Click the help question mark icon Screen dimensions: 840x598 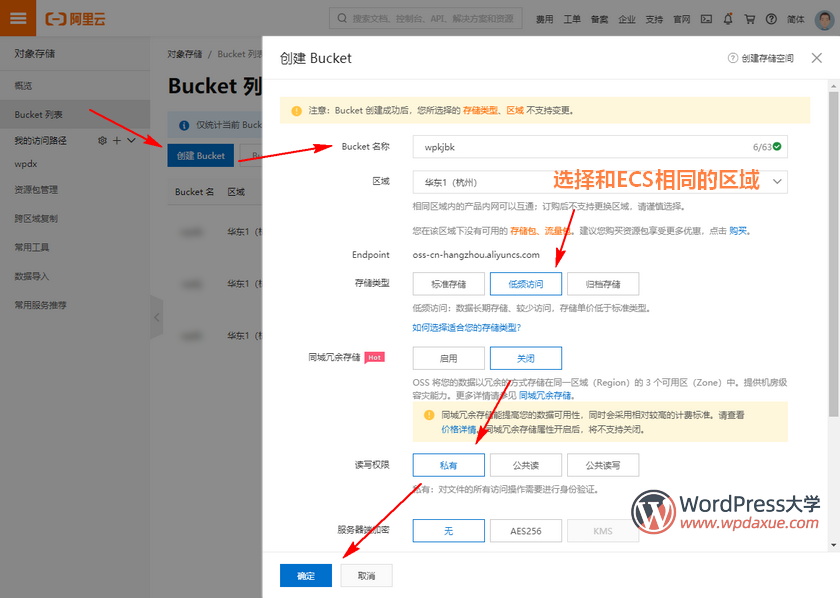point(770,17)
